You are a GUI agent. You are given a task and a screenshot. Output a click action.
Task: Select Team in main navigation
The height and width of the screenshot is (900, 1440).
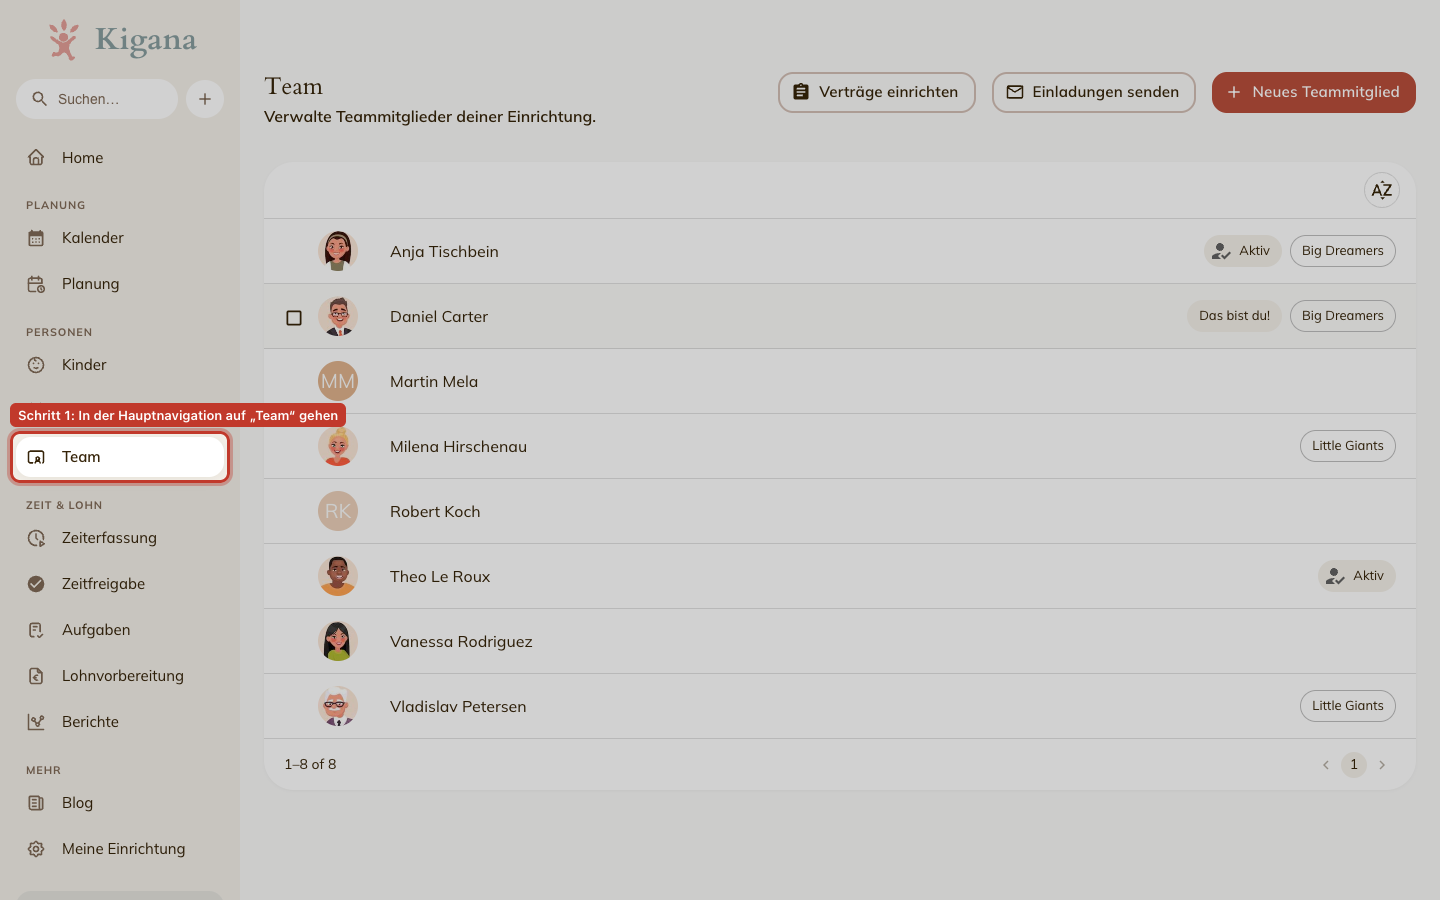click(x=120, y=457)
